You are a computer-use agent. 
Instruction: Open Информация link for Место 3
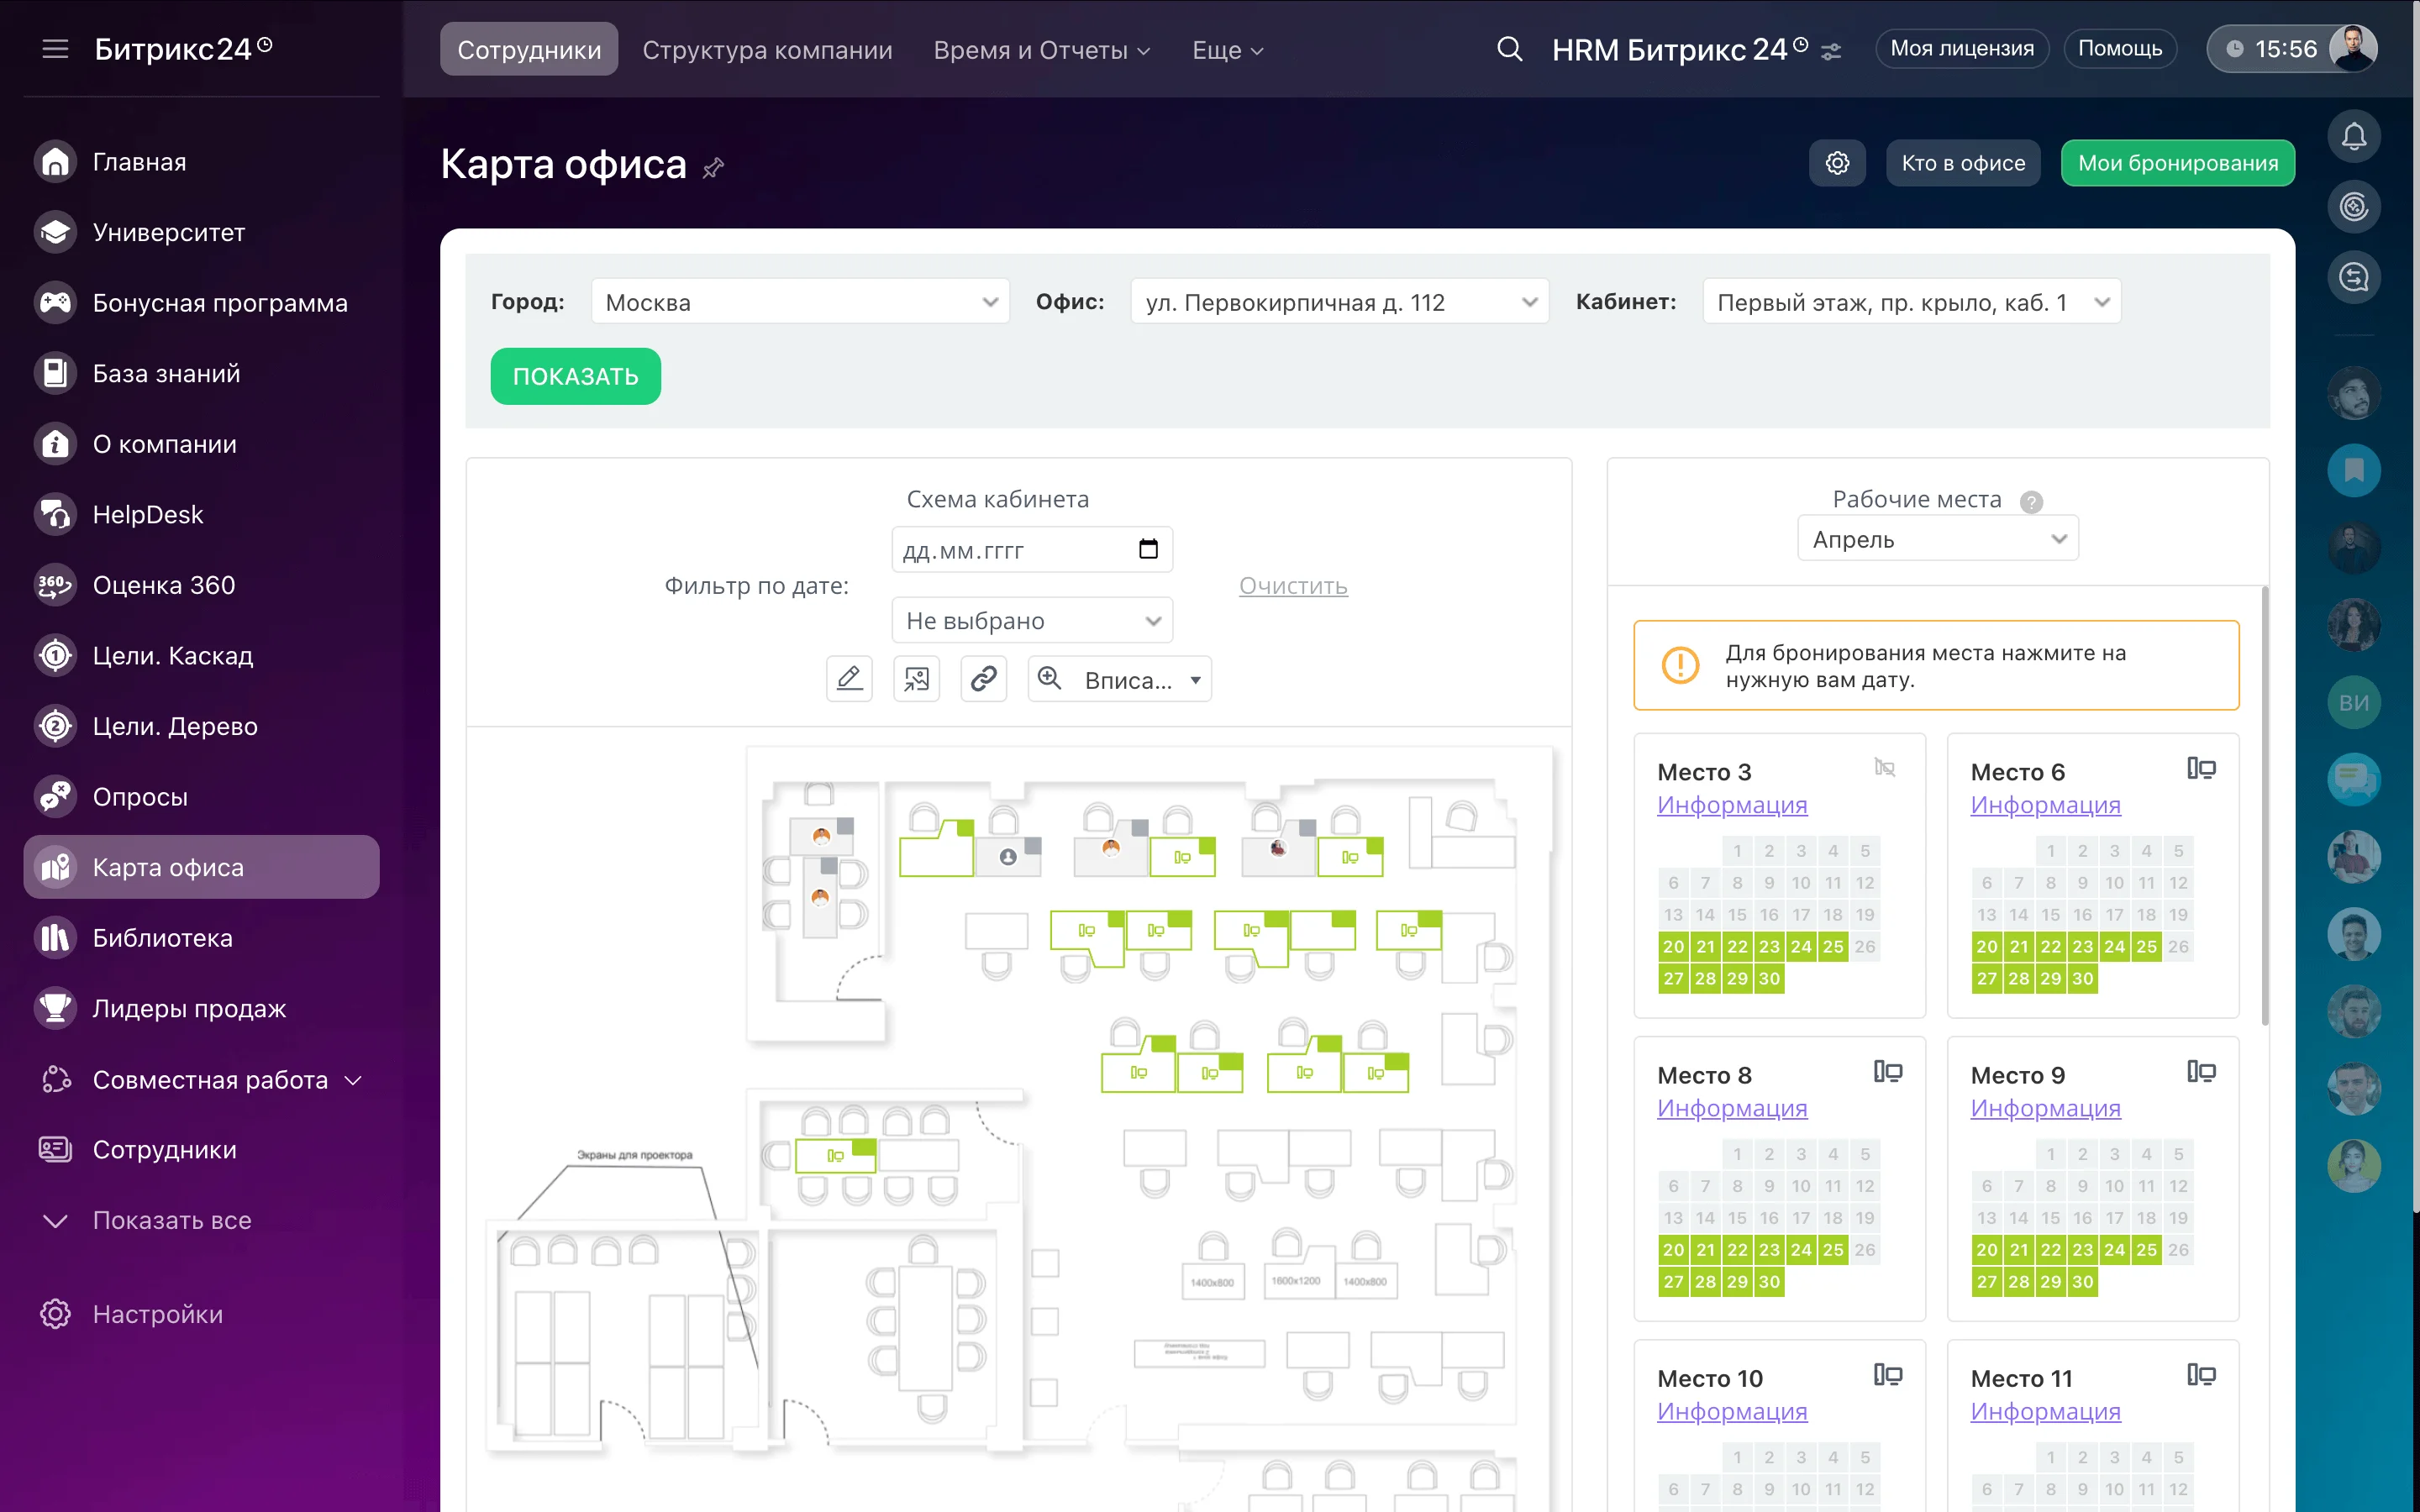tap(1731, 804)
